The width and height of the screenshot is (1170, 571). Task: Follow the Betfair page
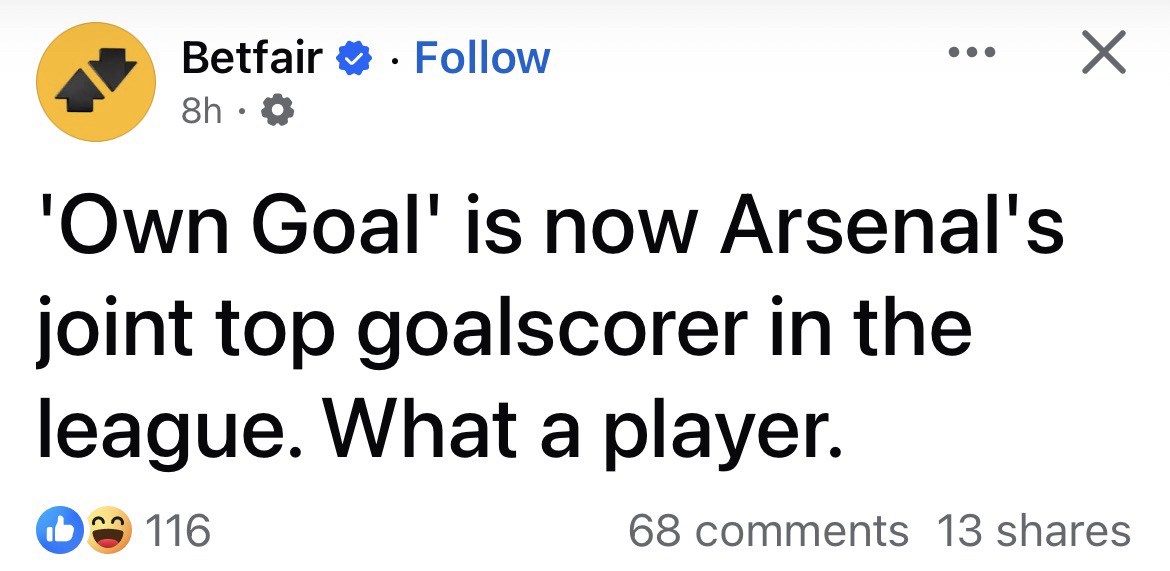tap(482, 59)
